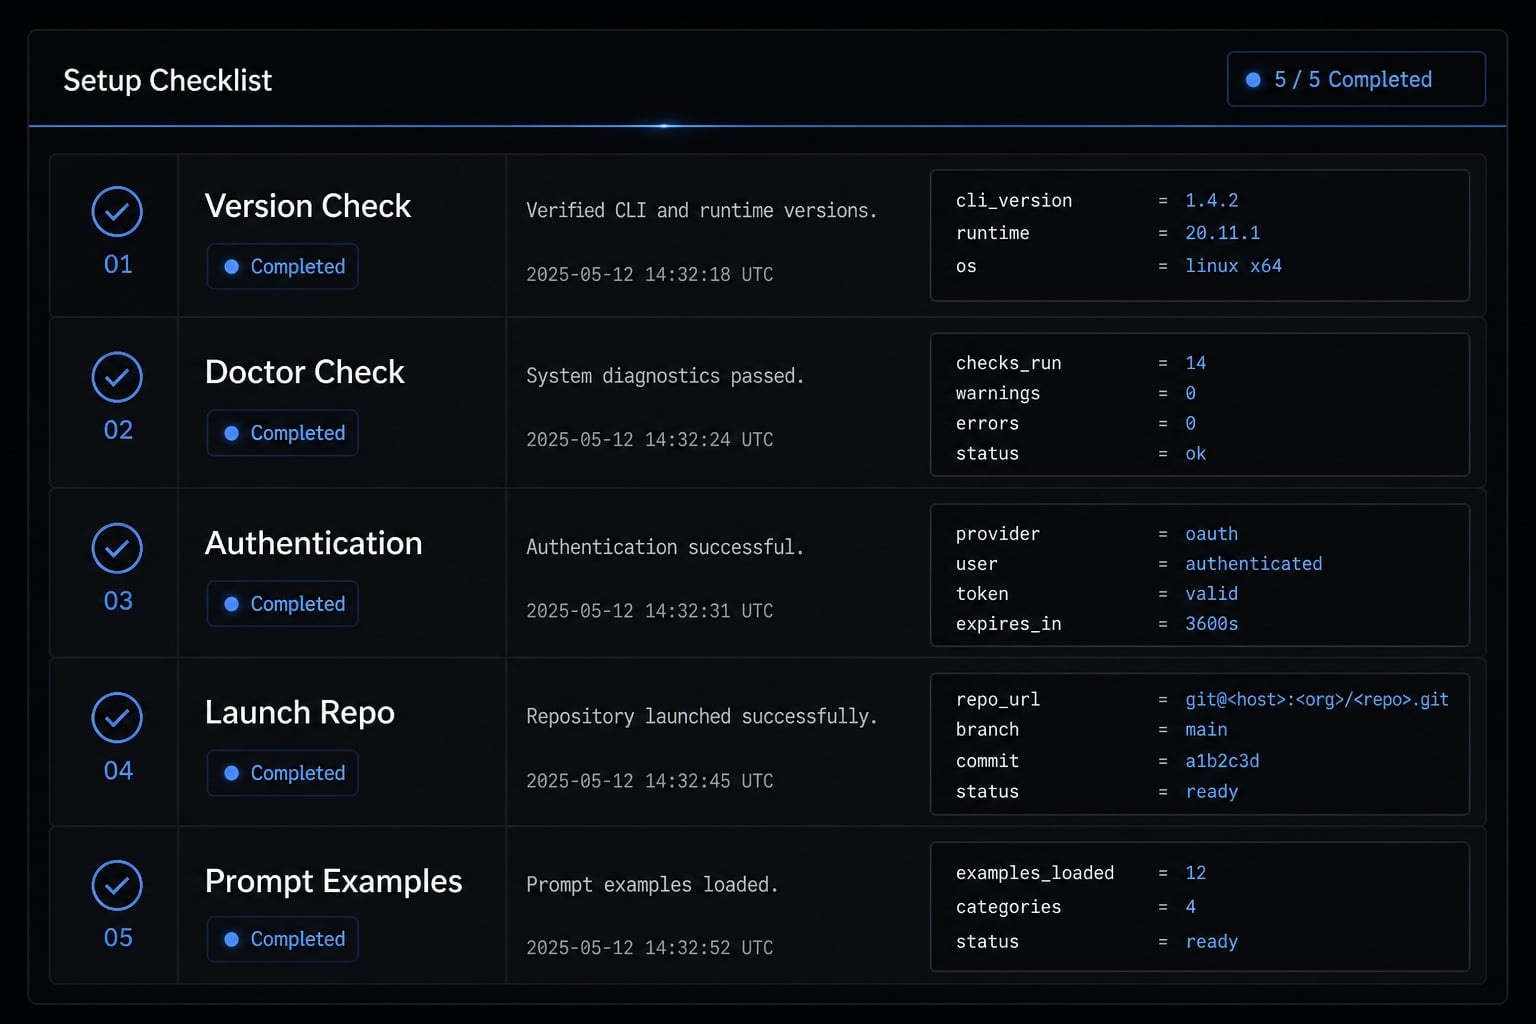Screen dimensions: 1536x1024
Task: Click the Doctor Check status value ok
Action: click(x=1196, y=454)
